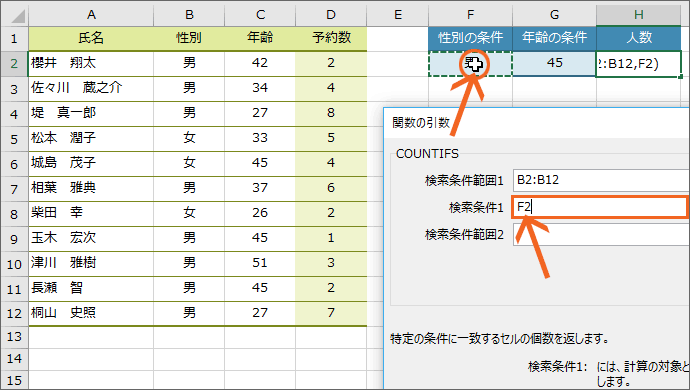Select cell with name 城島 茂子
This screenshot has width=690, height=390.
(91, 164)
